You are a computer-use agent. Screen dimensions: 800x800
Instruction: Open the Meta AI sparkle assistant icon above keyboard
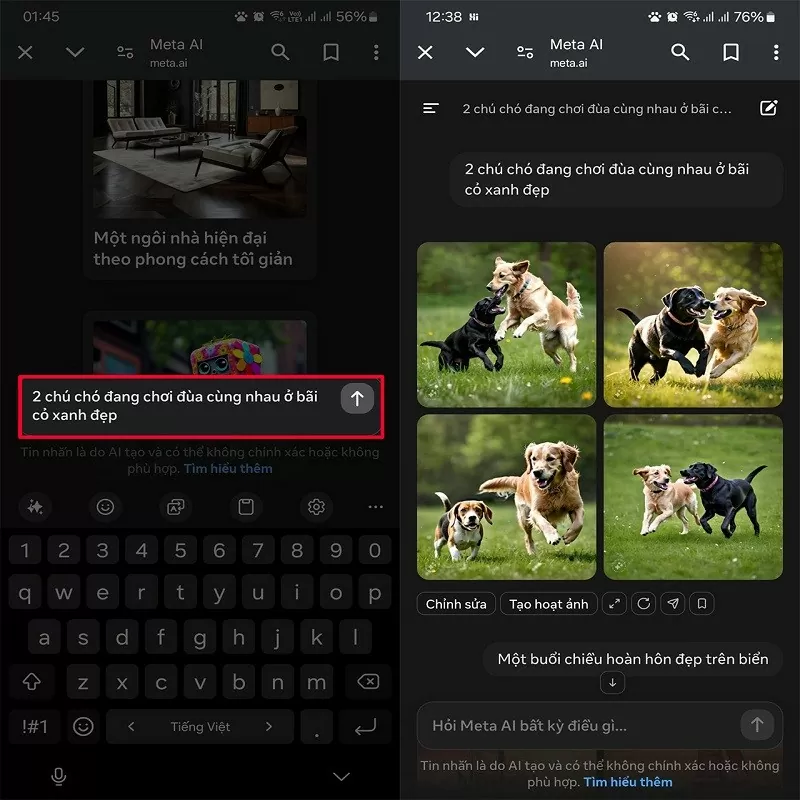click(36, 507)
